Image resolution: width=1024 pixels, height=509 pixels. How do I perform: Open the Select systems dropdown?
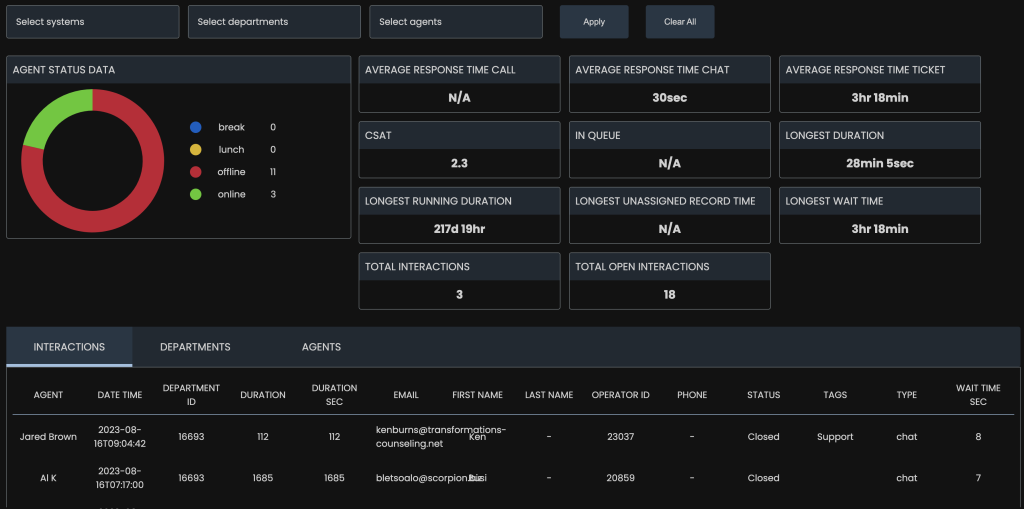pyautogui.click(x=92, y=22)
